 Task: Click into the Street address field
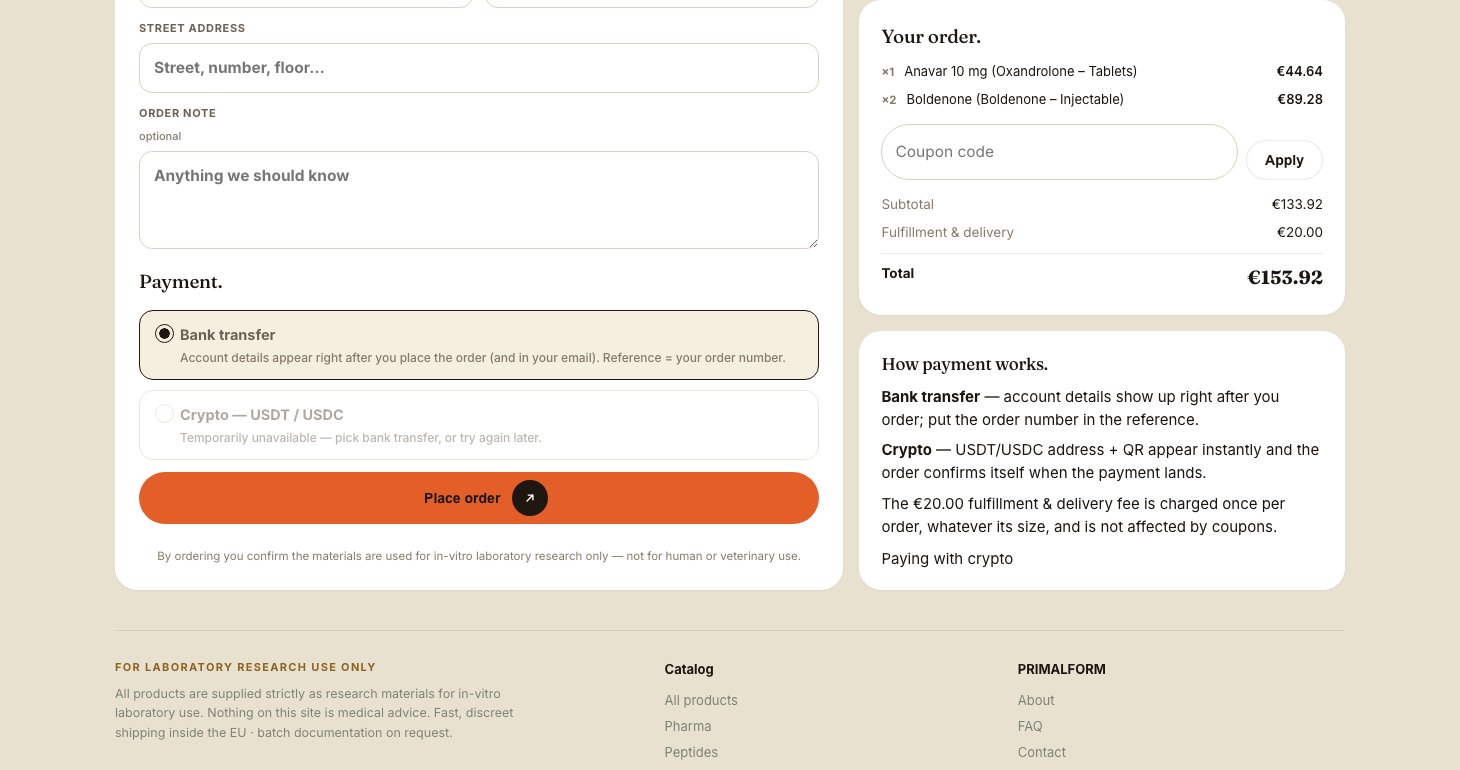click(x=479, y=68)
